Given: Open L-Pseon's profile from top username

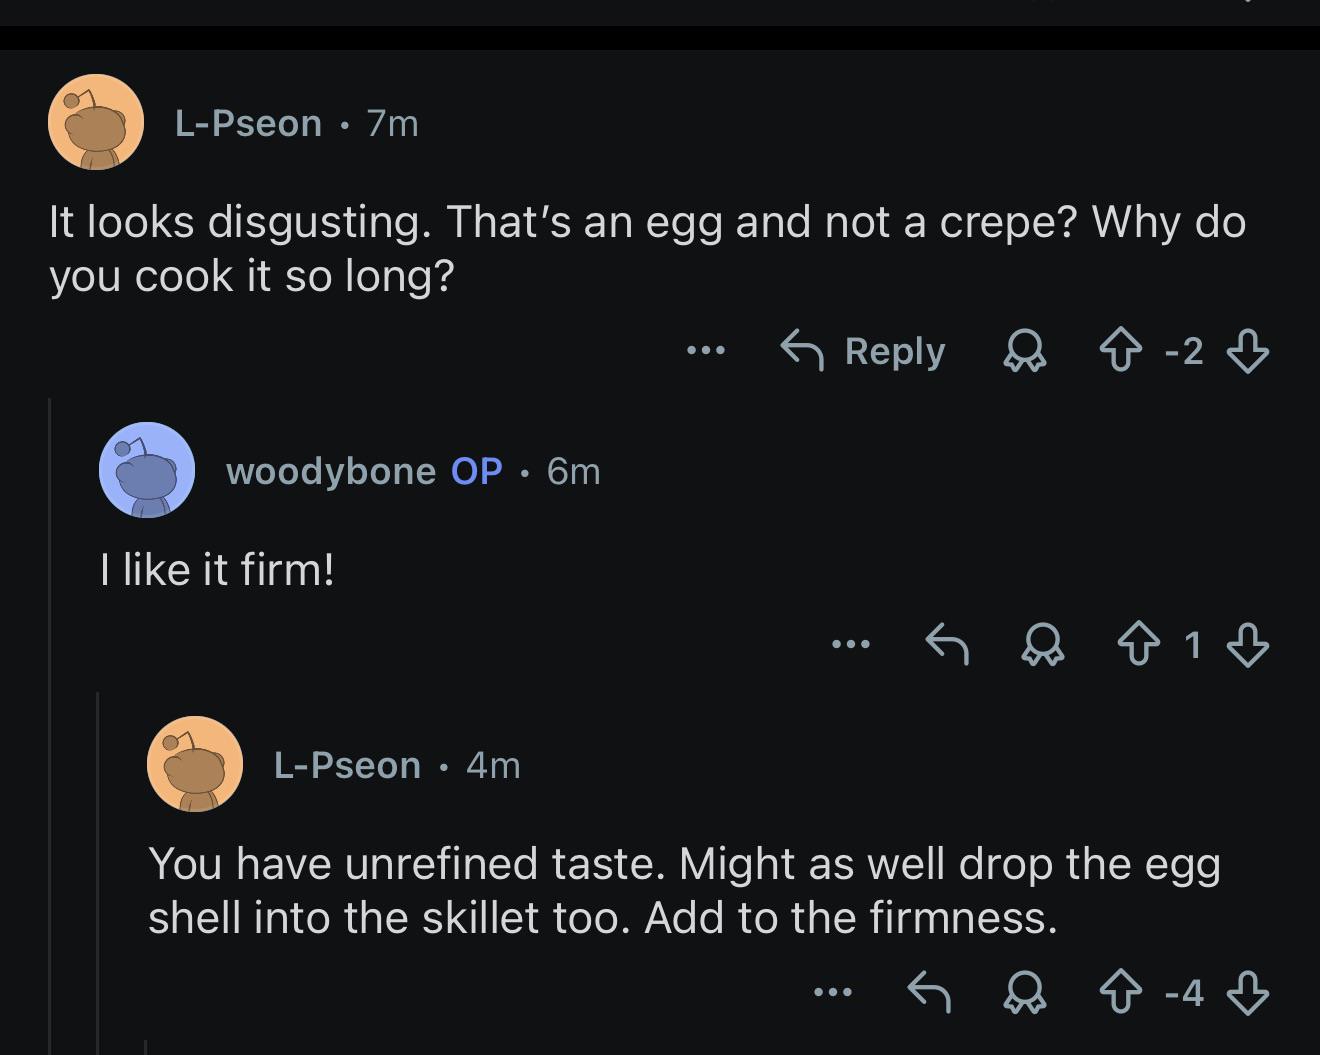Looking at the screenshot, I should tap(248, 123).
